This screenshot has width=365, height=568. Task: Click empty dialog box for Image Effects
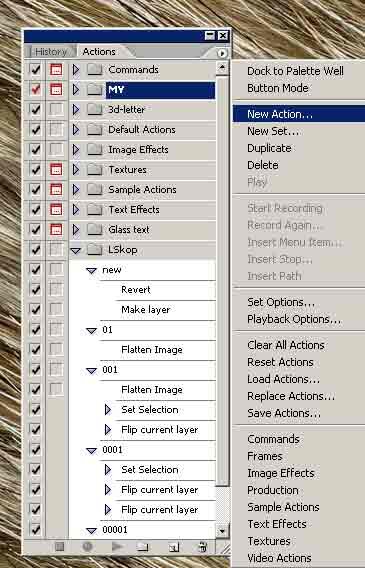tap(56, 150)
